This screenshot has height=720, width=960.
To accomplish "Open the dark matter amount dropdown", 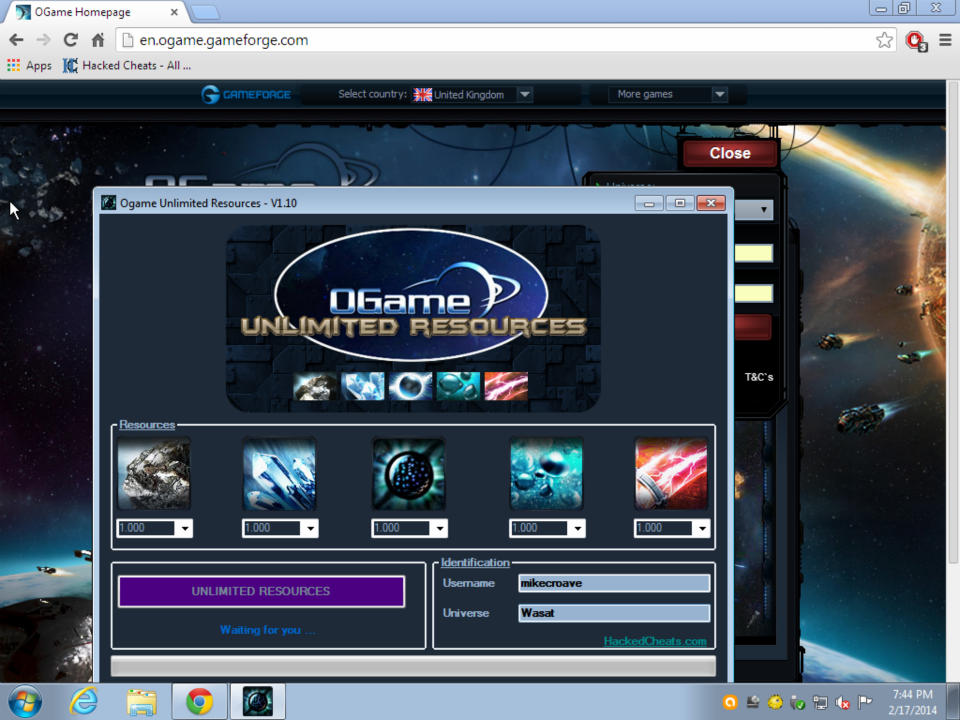I will coord(439,528).
